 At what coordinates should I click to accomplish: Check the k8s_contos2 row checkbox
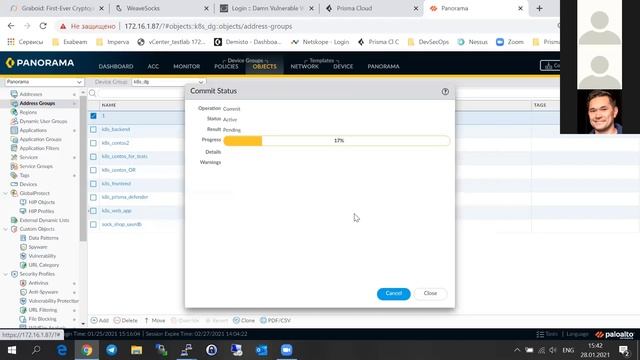(x=93, y=143)
